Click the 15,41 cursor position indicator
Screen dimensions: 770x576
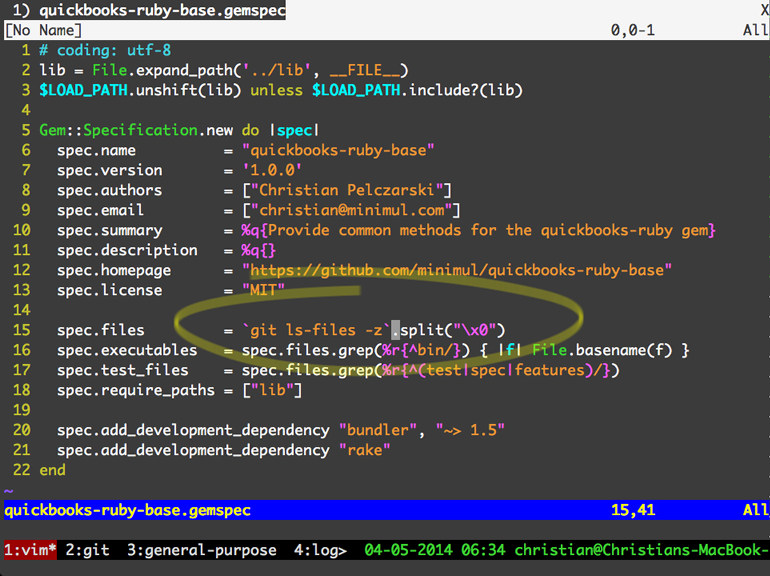tap(633, 510)
